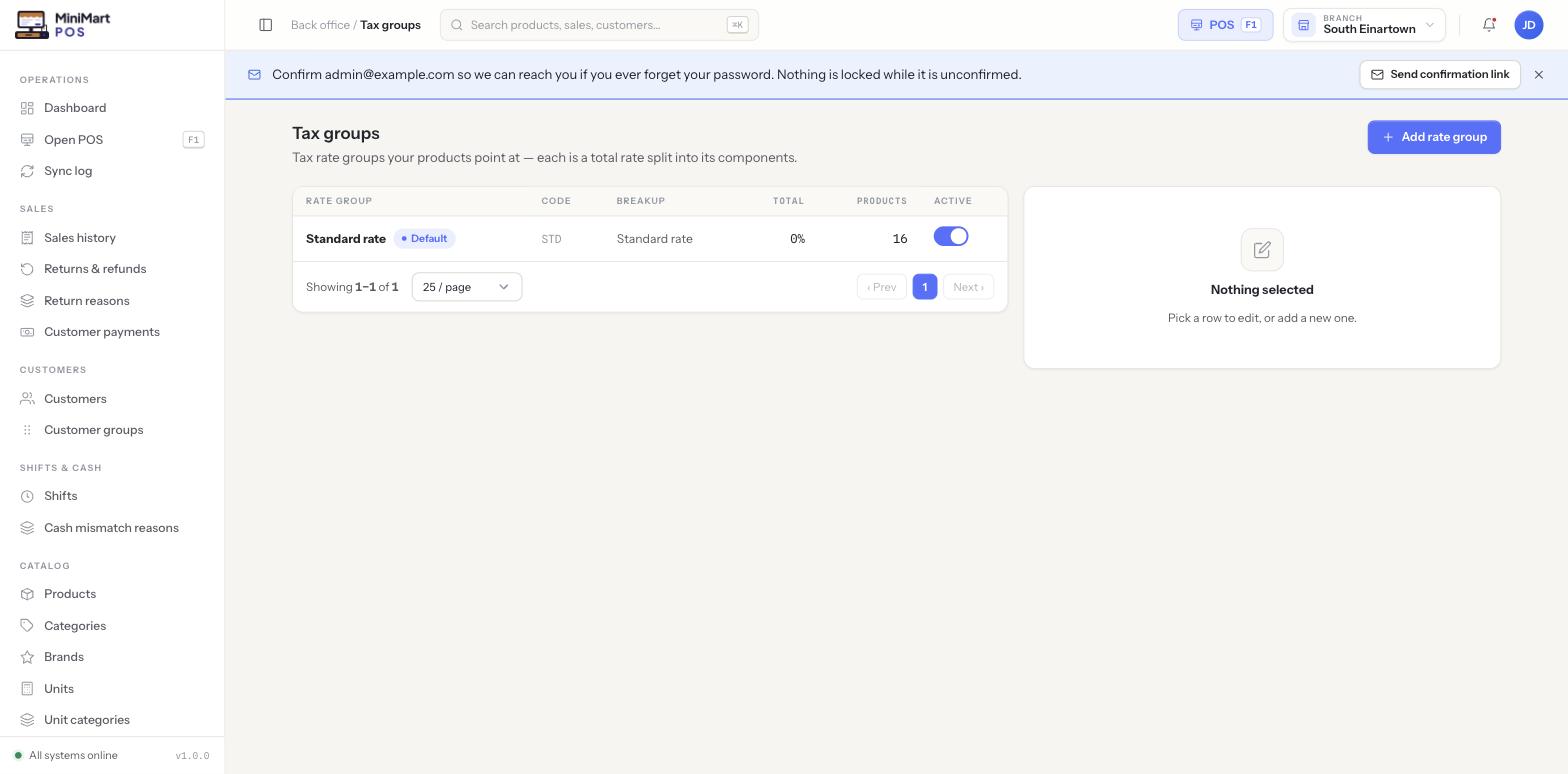Image resolution: width=1568 pixels, height=774 pixels.
Task: Click the Customers people icon
Action: coord(27,399)
